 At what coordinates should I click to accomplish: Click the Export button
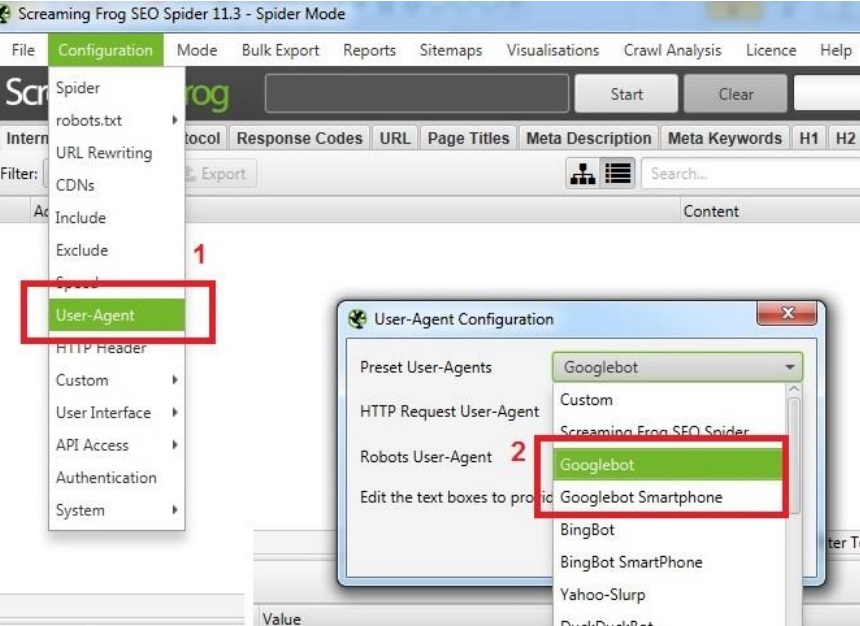coord(219,174)
